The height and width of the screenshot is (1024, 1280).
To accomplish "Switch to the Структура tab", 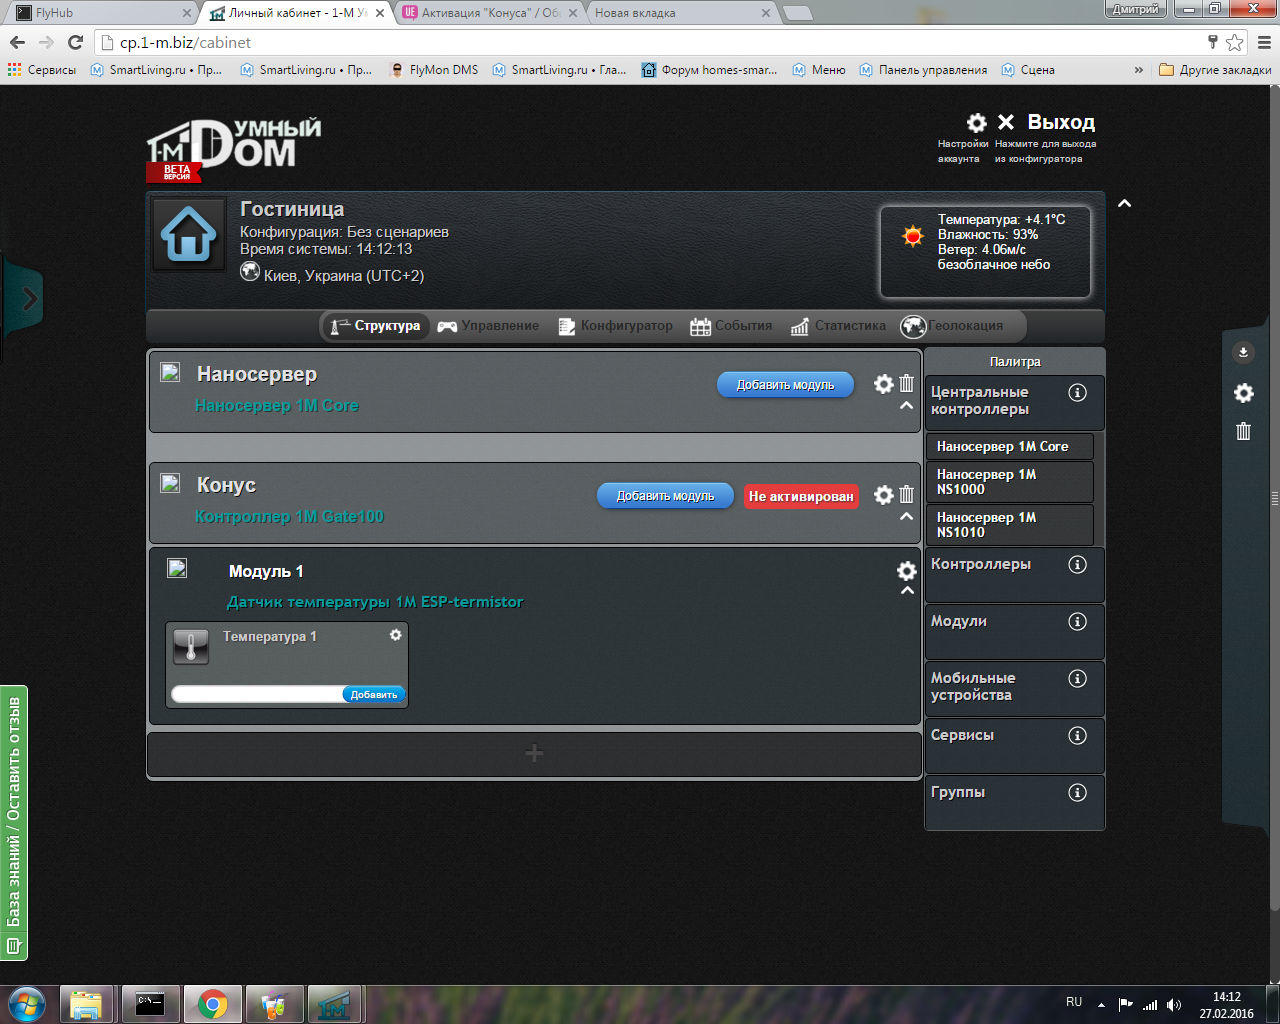I will coord(375,326).
